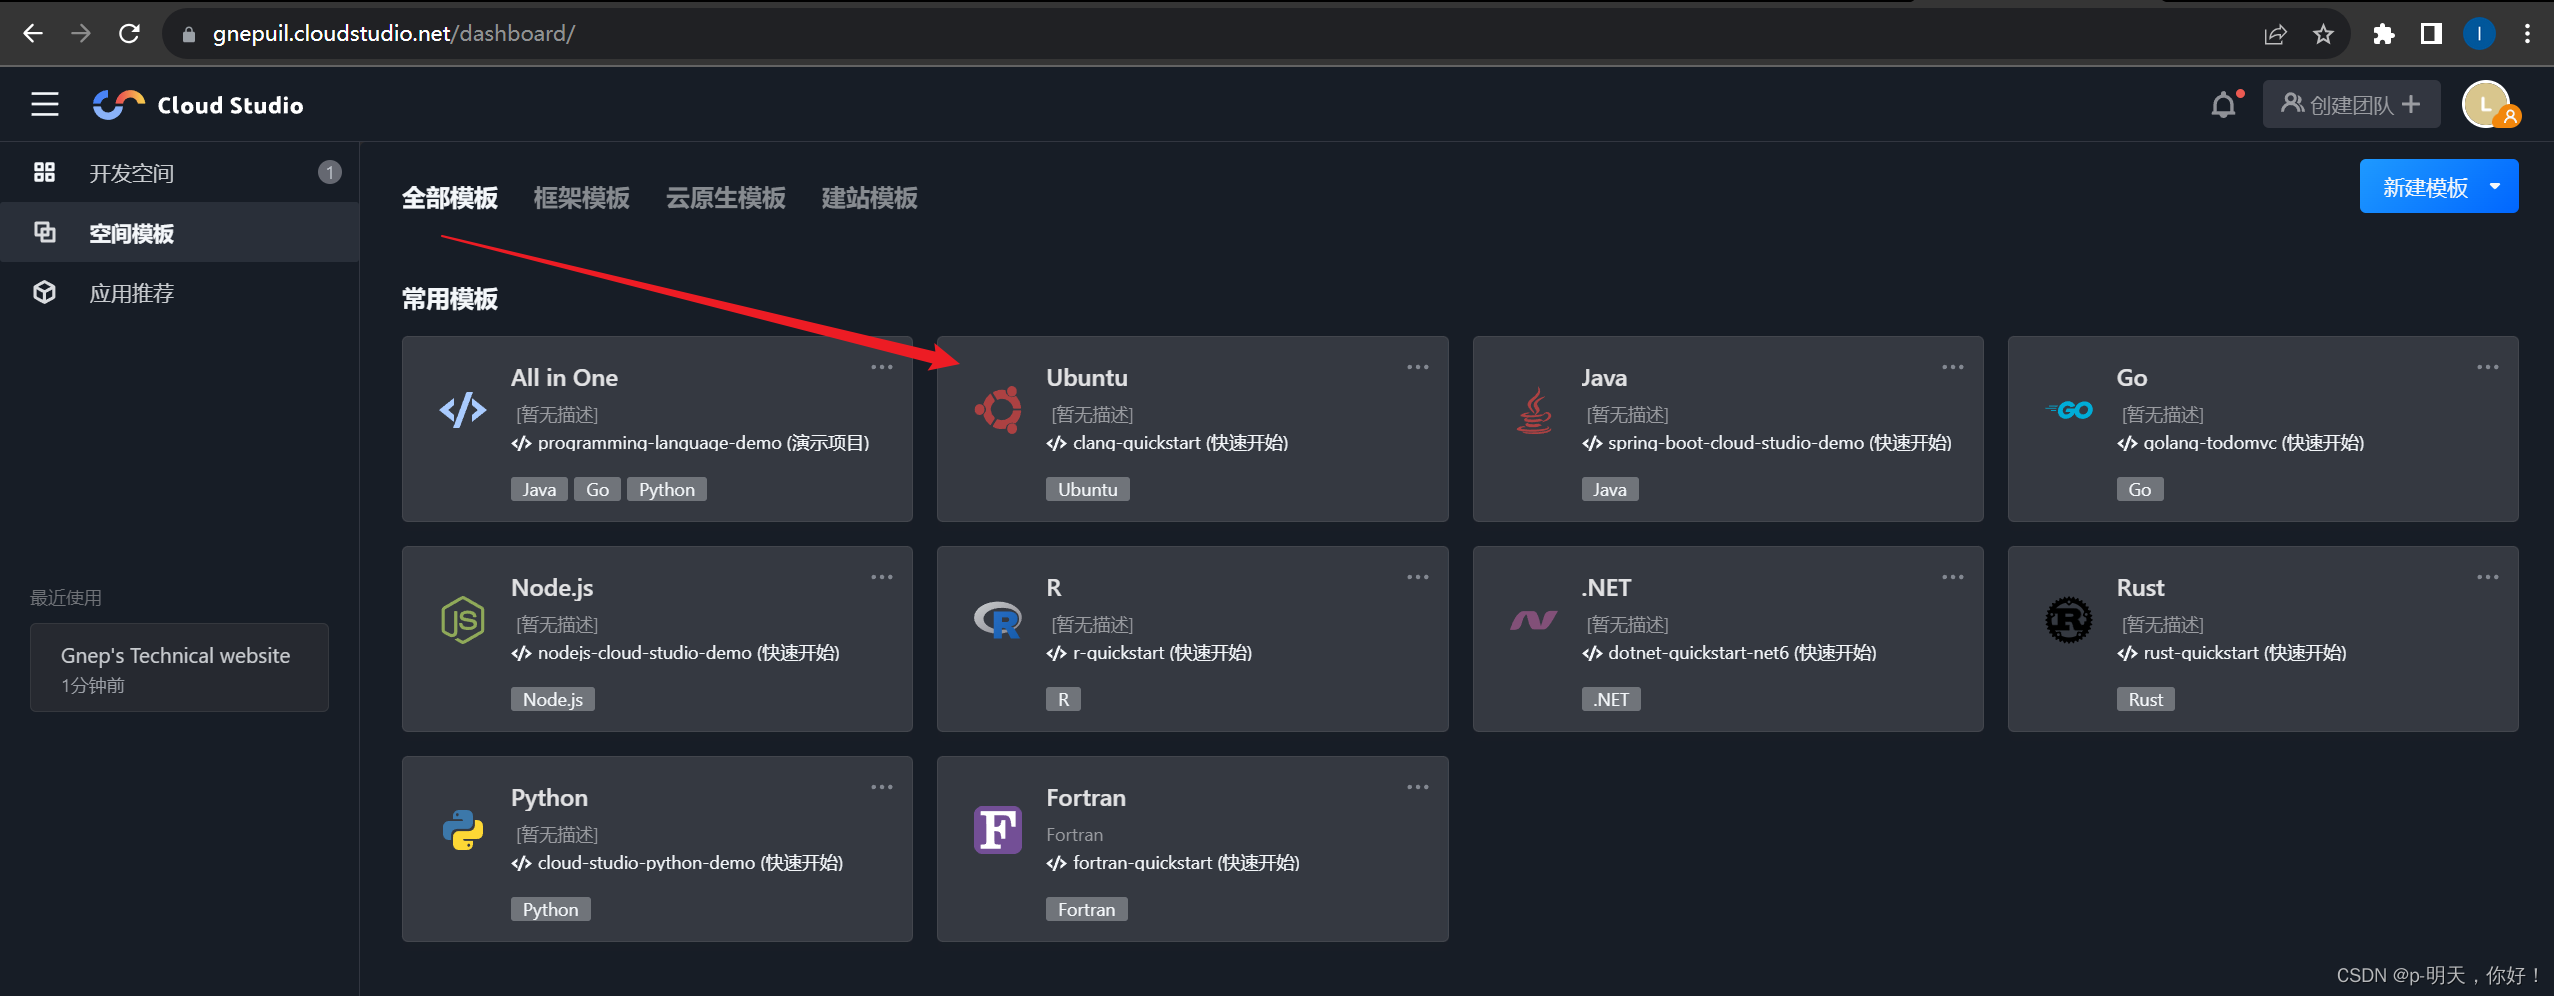Open 开发空间 in the sidebar

point(180,172)
